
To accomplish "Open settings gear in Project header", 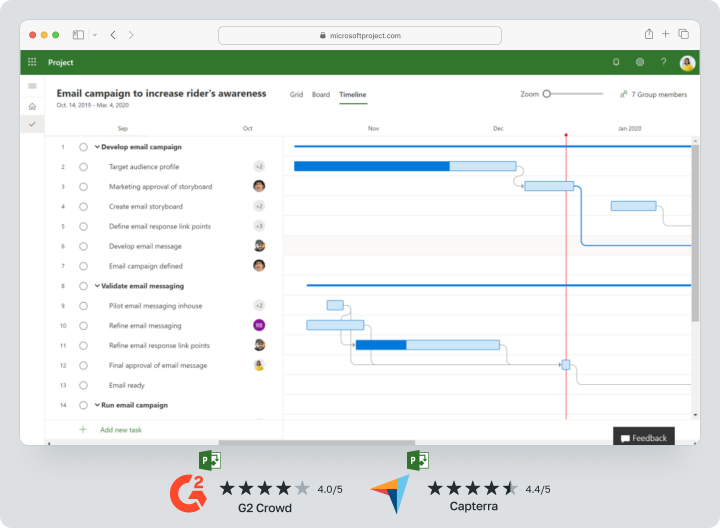I will click(640, 62).
